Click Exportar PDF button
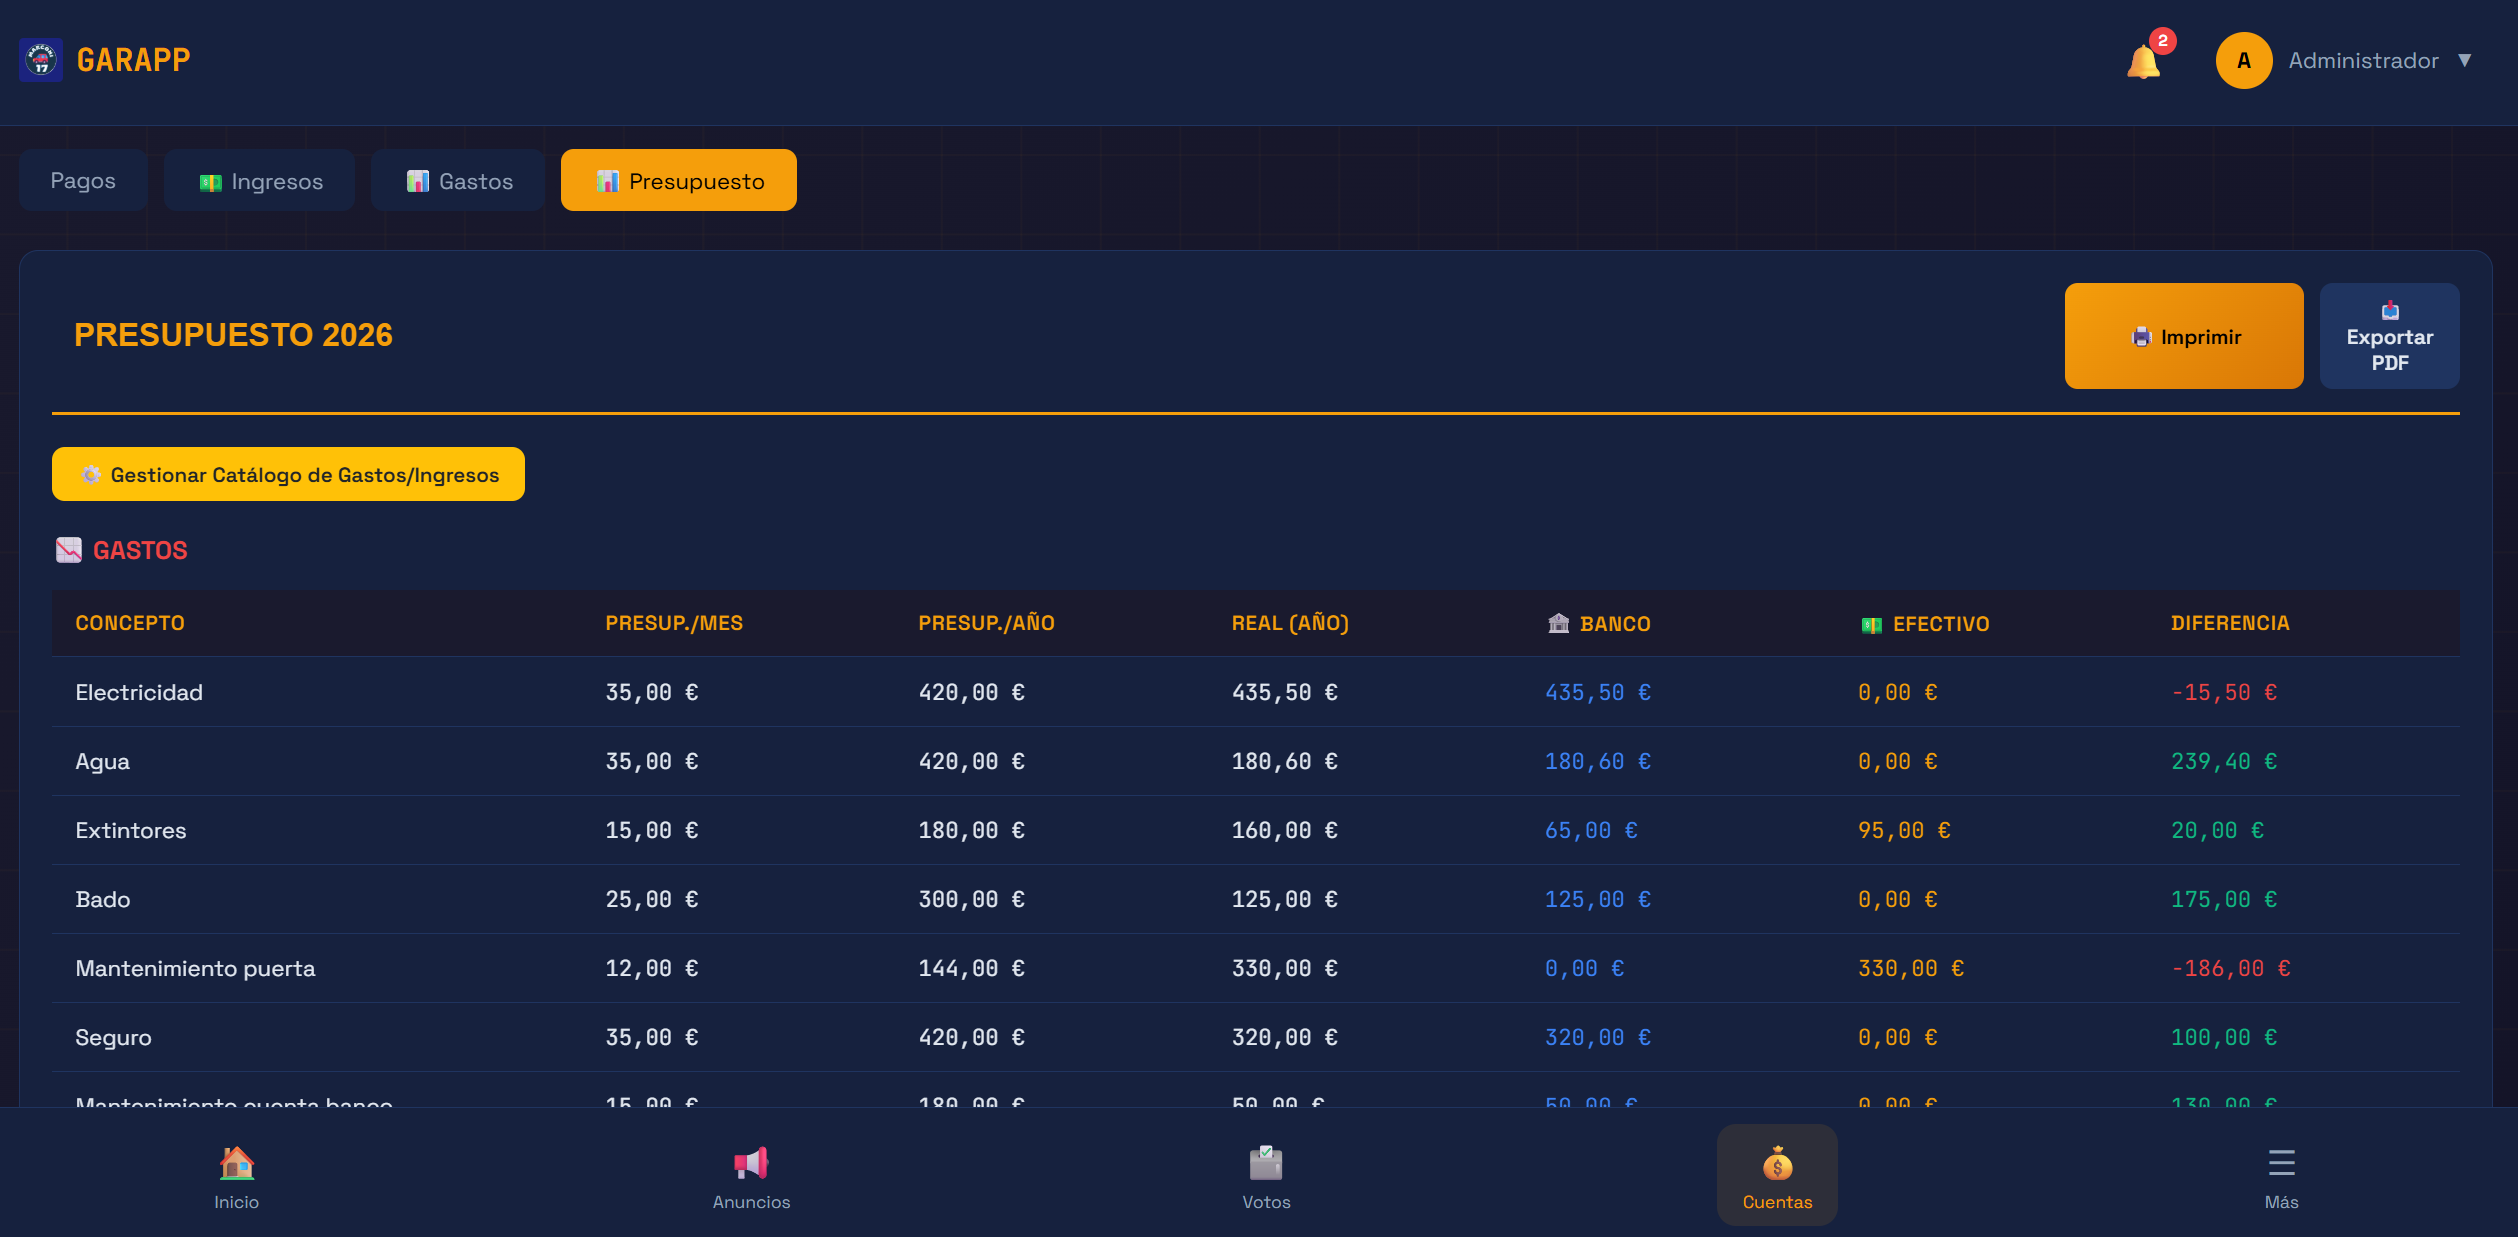Viewport: 2518px width, 1237px height. click(x=2388, y=337)
